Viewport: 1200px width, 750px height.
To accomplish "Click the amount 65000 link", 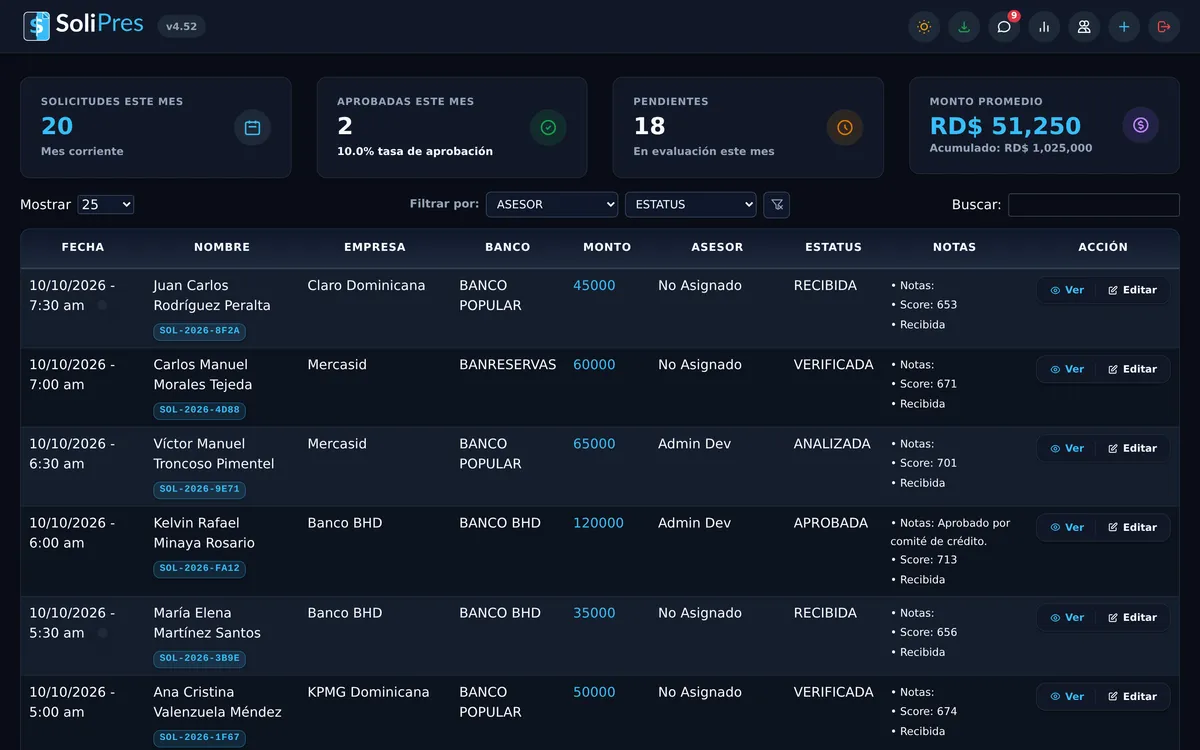I will (x=594, y=444).
